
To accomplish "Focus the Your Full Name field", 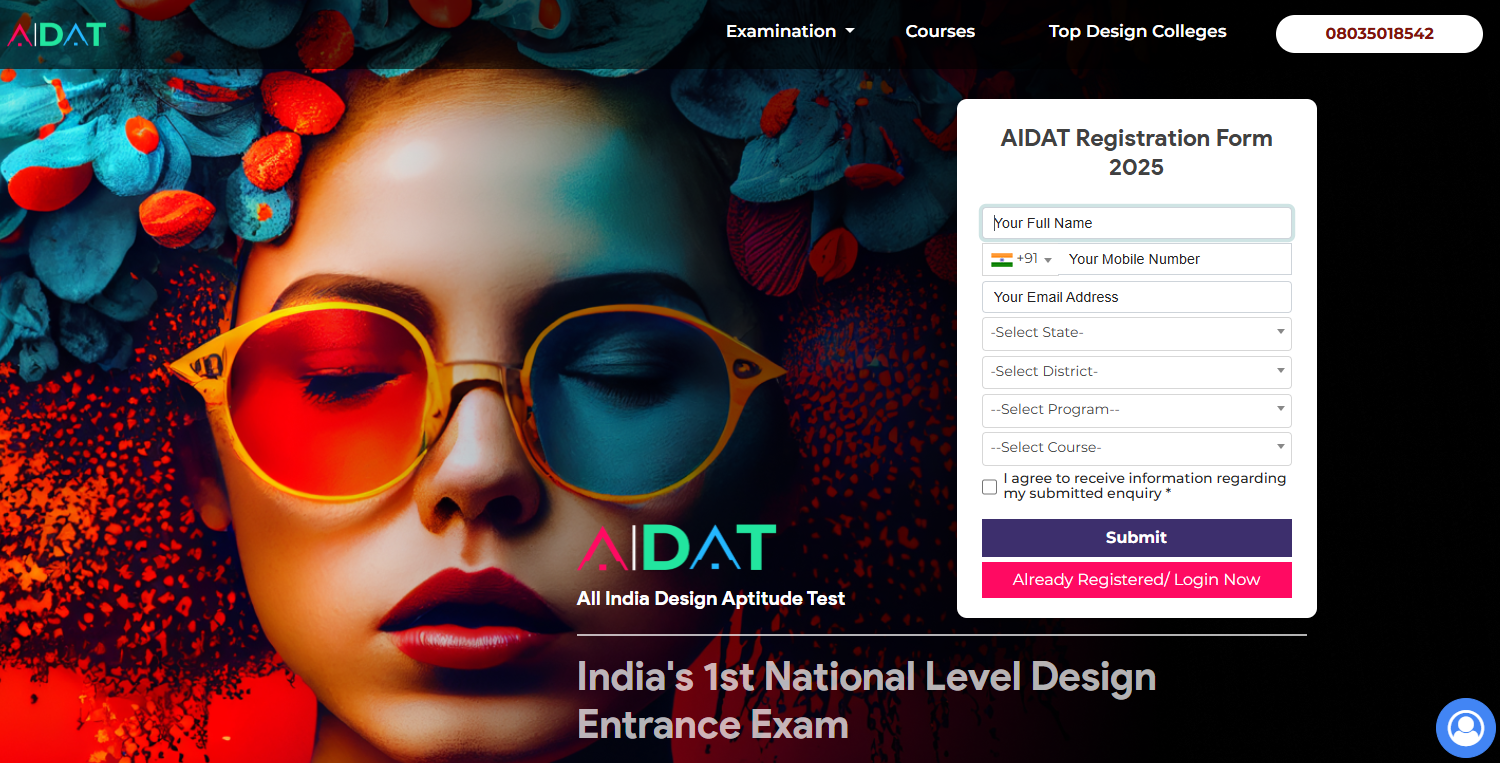I will click(1137, 223).
